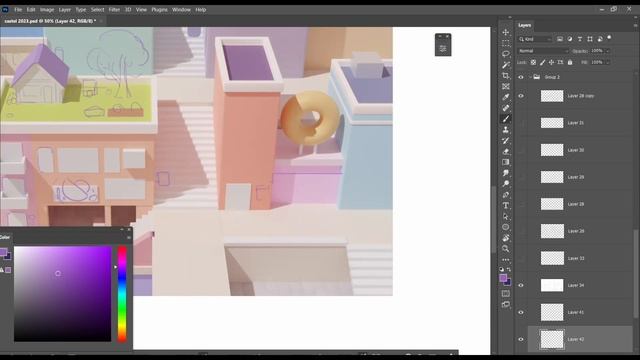The width and height of the screenshot is (640, 360).
Task: Click the foreground color swatch in toolbar
Action: [503, 278]
